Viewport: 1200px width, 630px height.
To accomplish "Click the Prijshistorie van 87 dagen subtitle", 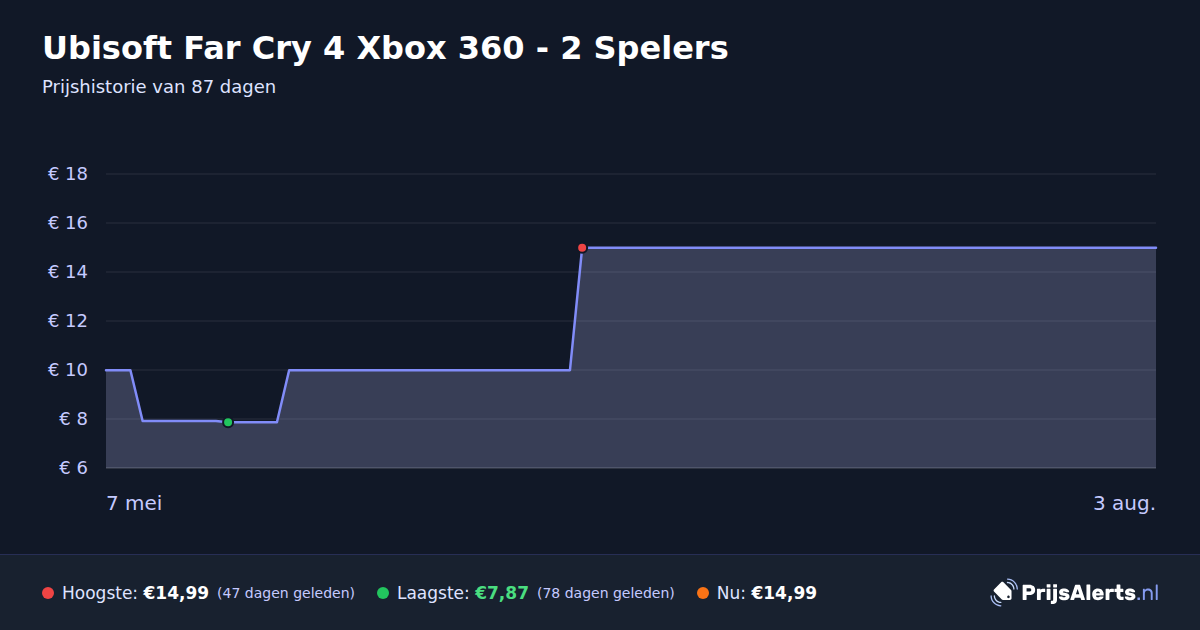I will (159, 87).
